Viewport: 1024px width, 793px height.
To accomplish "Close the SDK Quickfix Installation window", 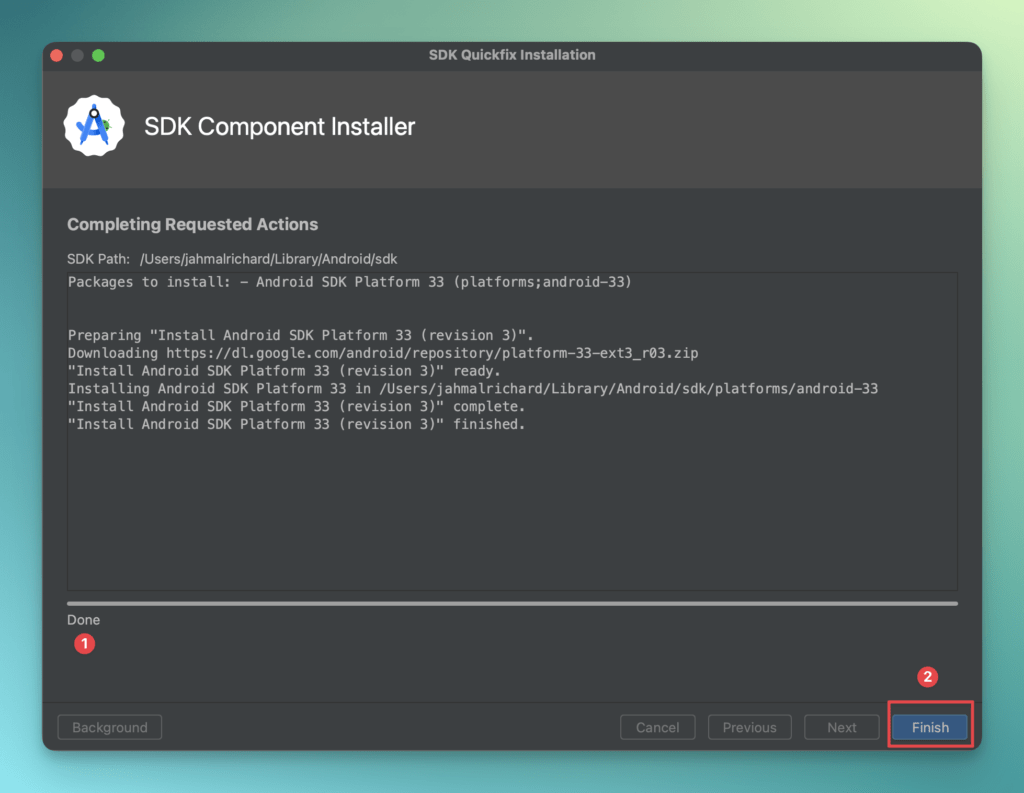I will [57, 56].
